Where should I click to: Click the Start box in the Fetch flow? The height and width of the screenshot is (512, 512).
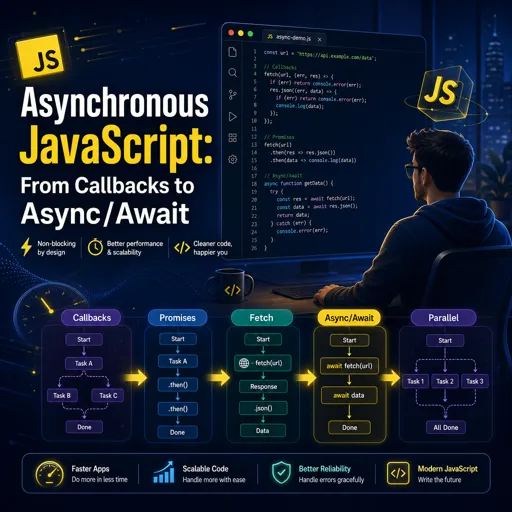[263, 339]
